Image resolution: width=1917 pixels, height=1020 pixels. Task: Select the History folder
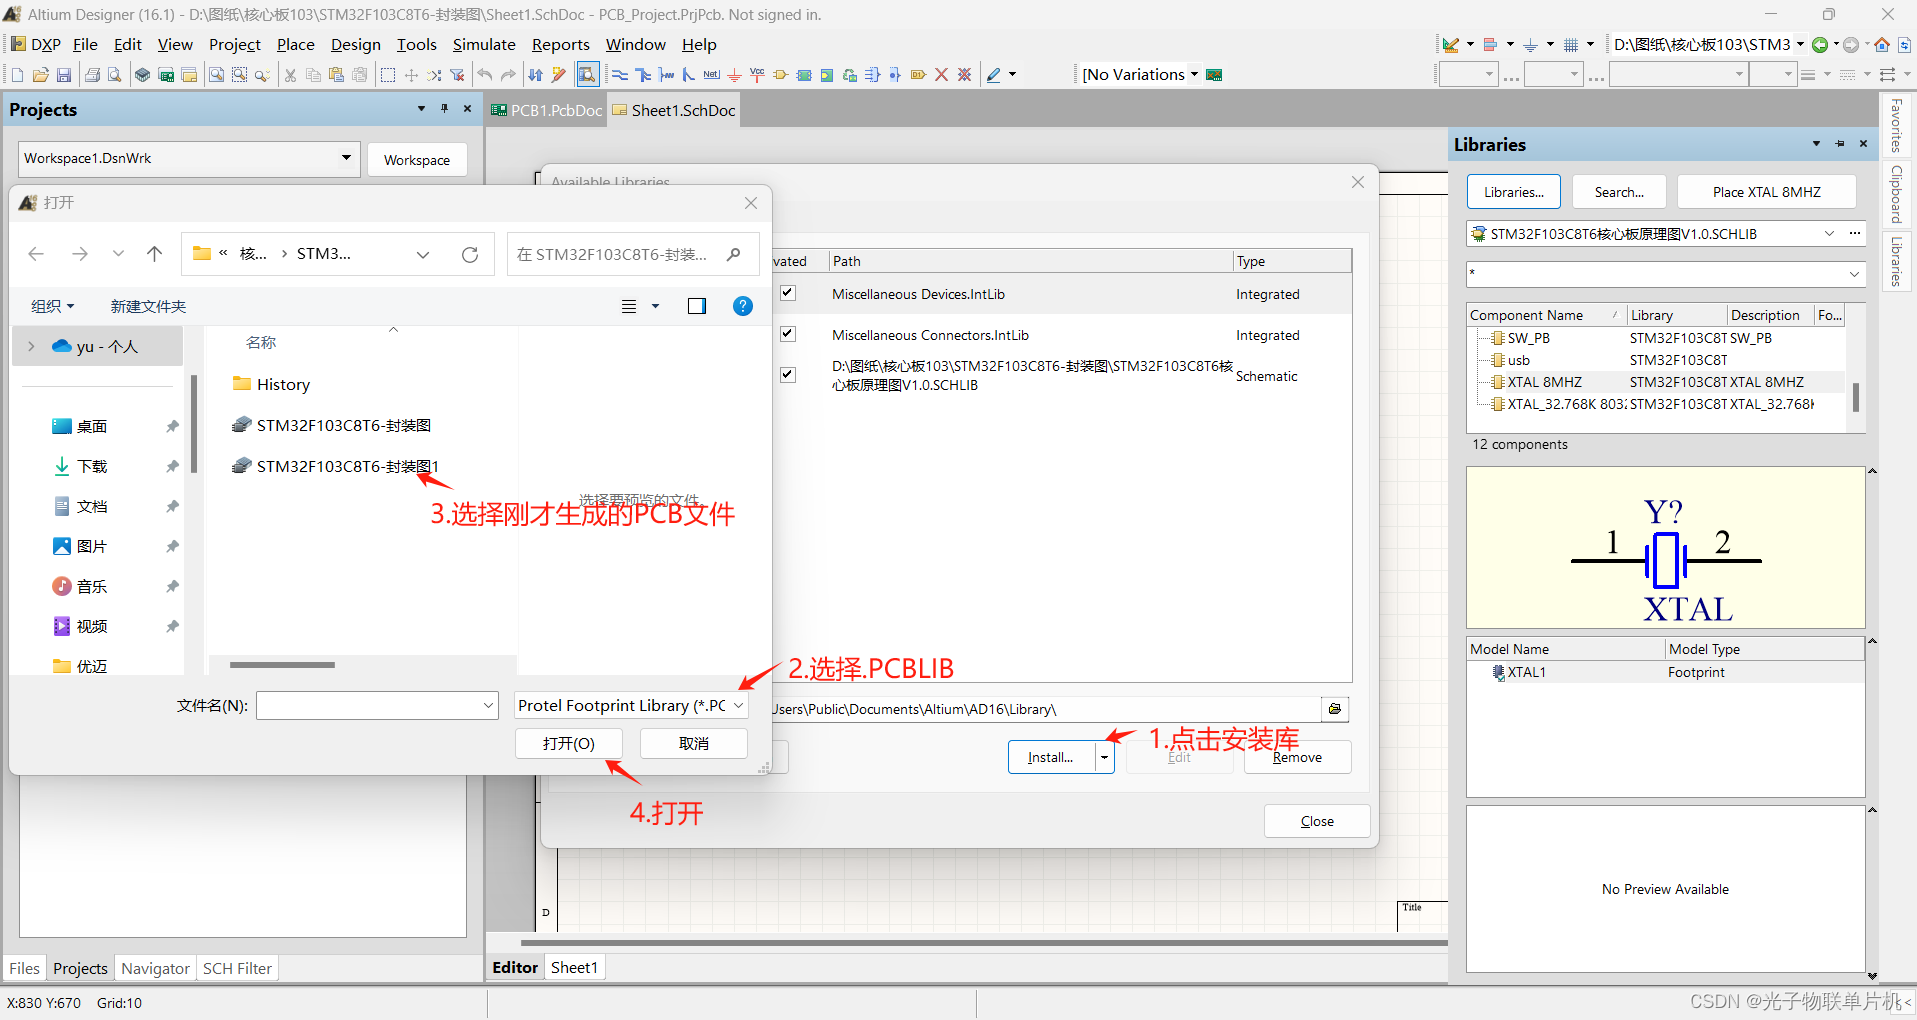pyautogui.click(x=271, y=384)
